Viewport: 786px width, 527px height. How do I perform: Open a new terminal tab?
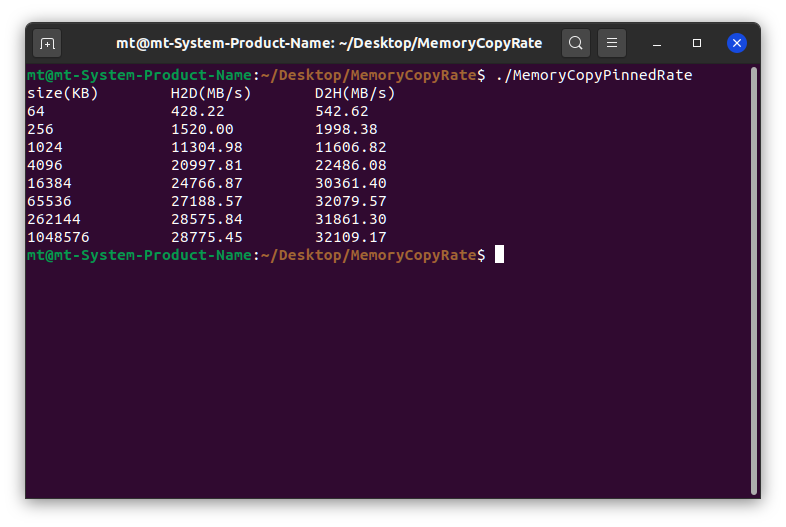(47, 43)
